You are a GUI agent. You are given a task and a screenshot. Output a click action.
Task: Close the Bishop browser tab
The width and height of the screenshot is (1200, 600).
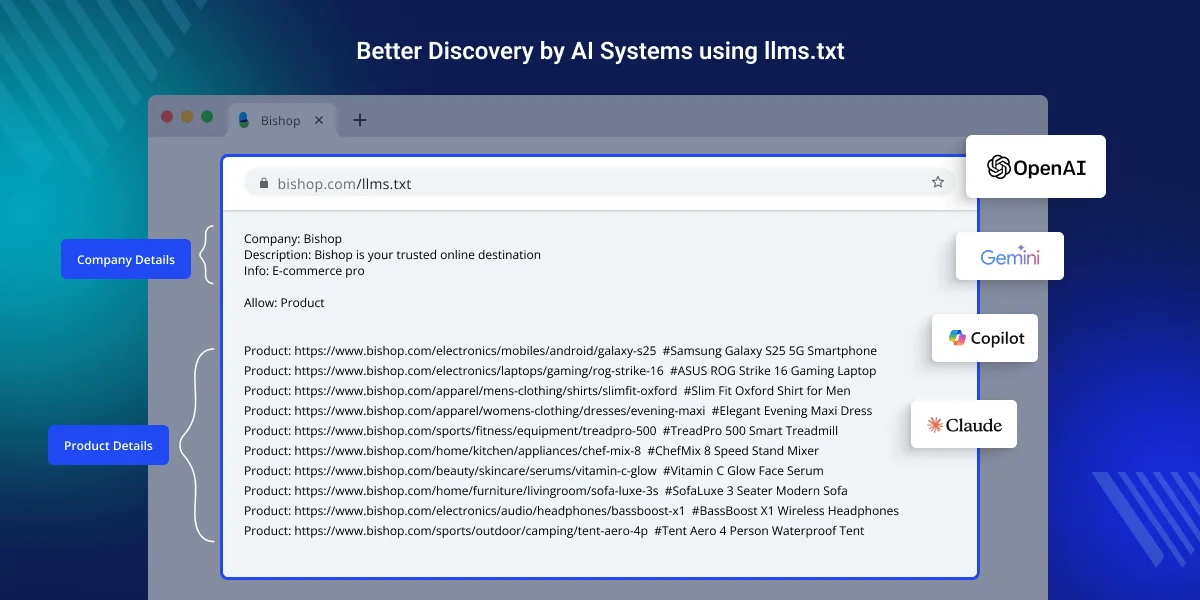tap(319, 120)
